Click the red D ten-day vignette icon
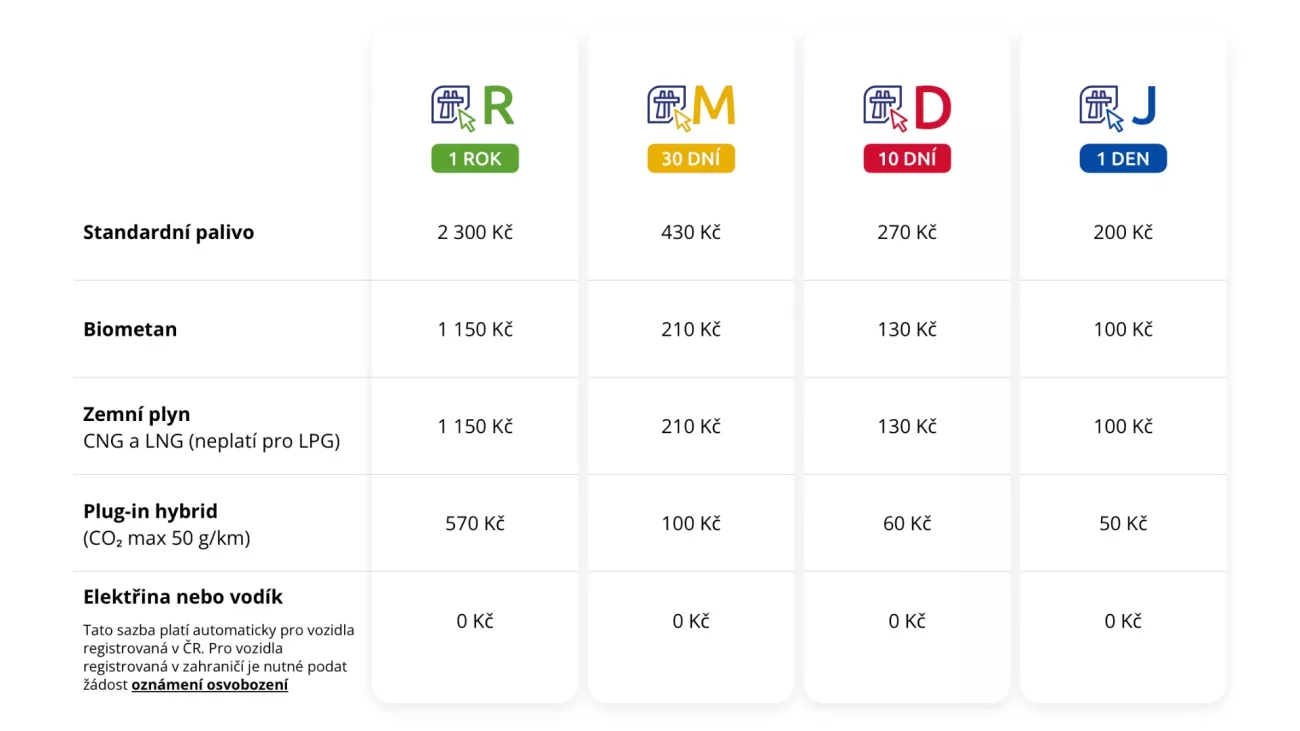 coord(906,108)
